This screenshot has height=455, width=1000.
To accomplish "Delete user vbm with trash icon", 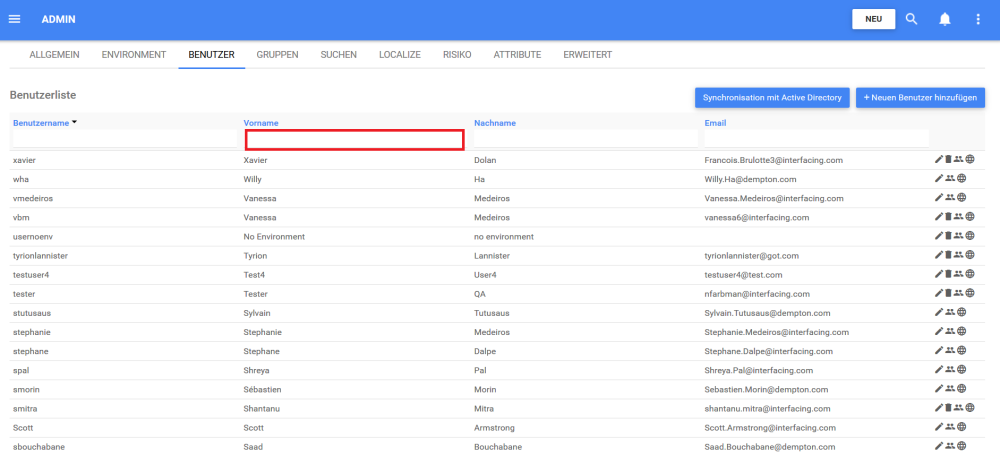I will click(x=948, y=217).
